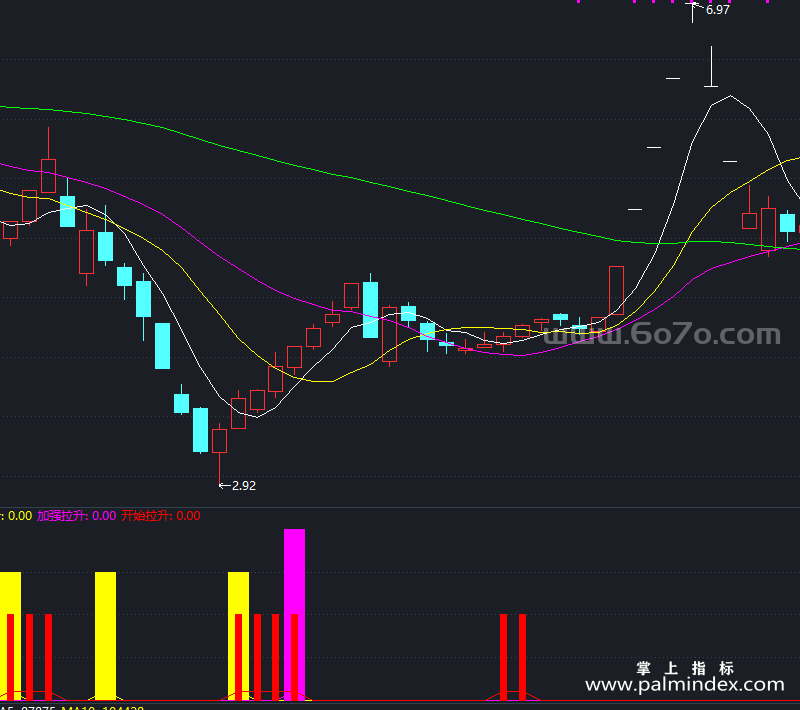
Task: Click the middle yellow bar in indicator panel
Action: [106, 636]
